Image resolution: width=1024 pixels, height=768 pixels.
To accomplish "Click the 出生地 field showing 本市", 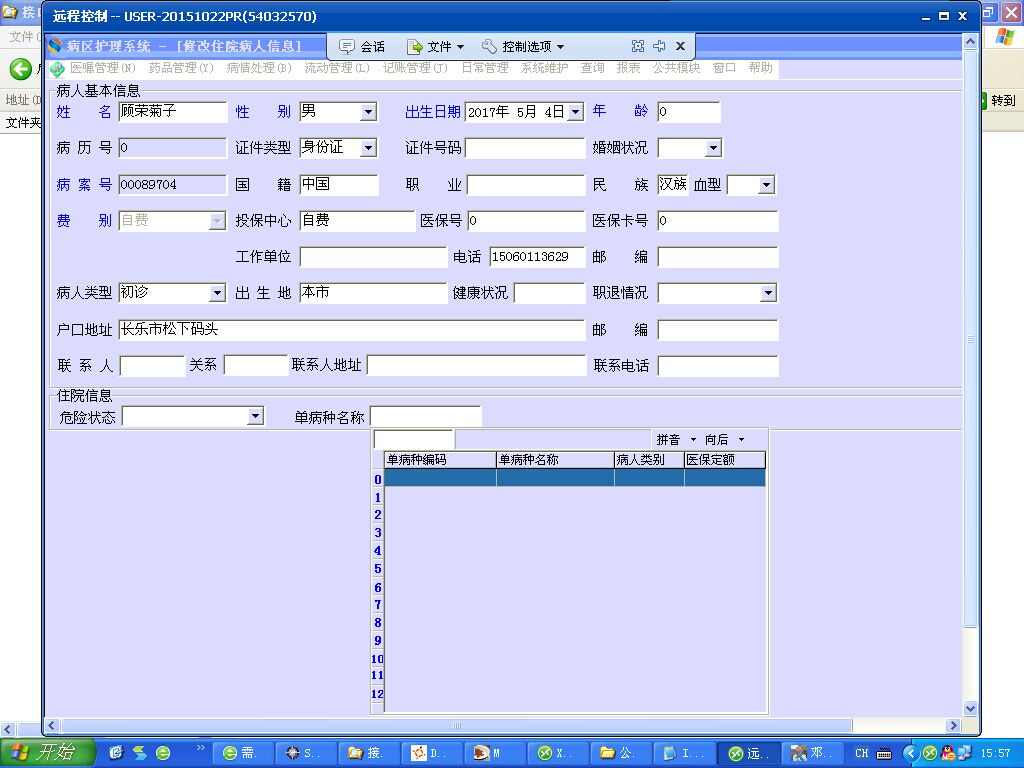I will (x=373, y=293).
